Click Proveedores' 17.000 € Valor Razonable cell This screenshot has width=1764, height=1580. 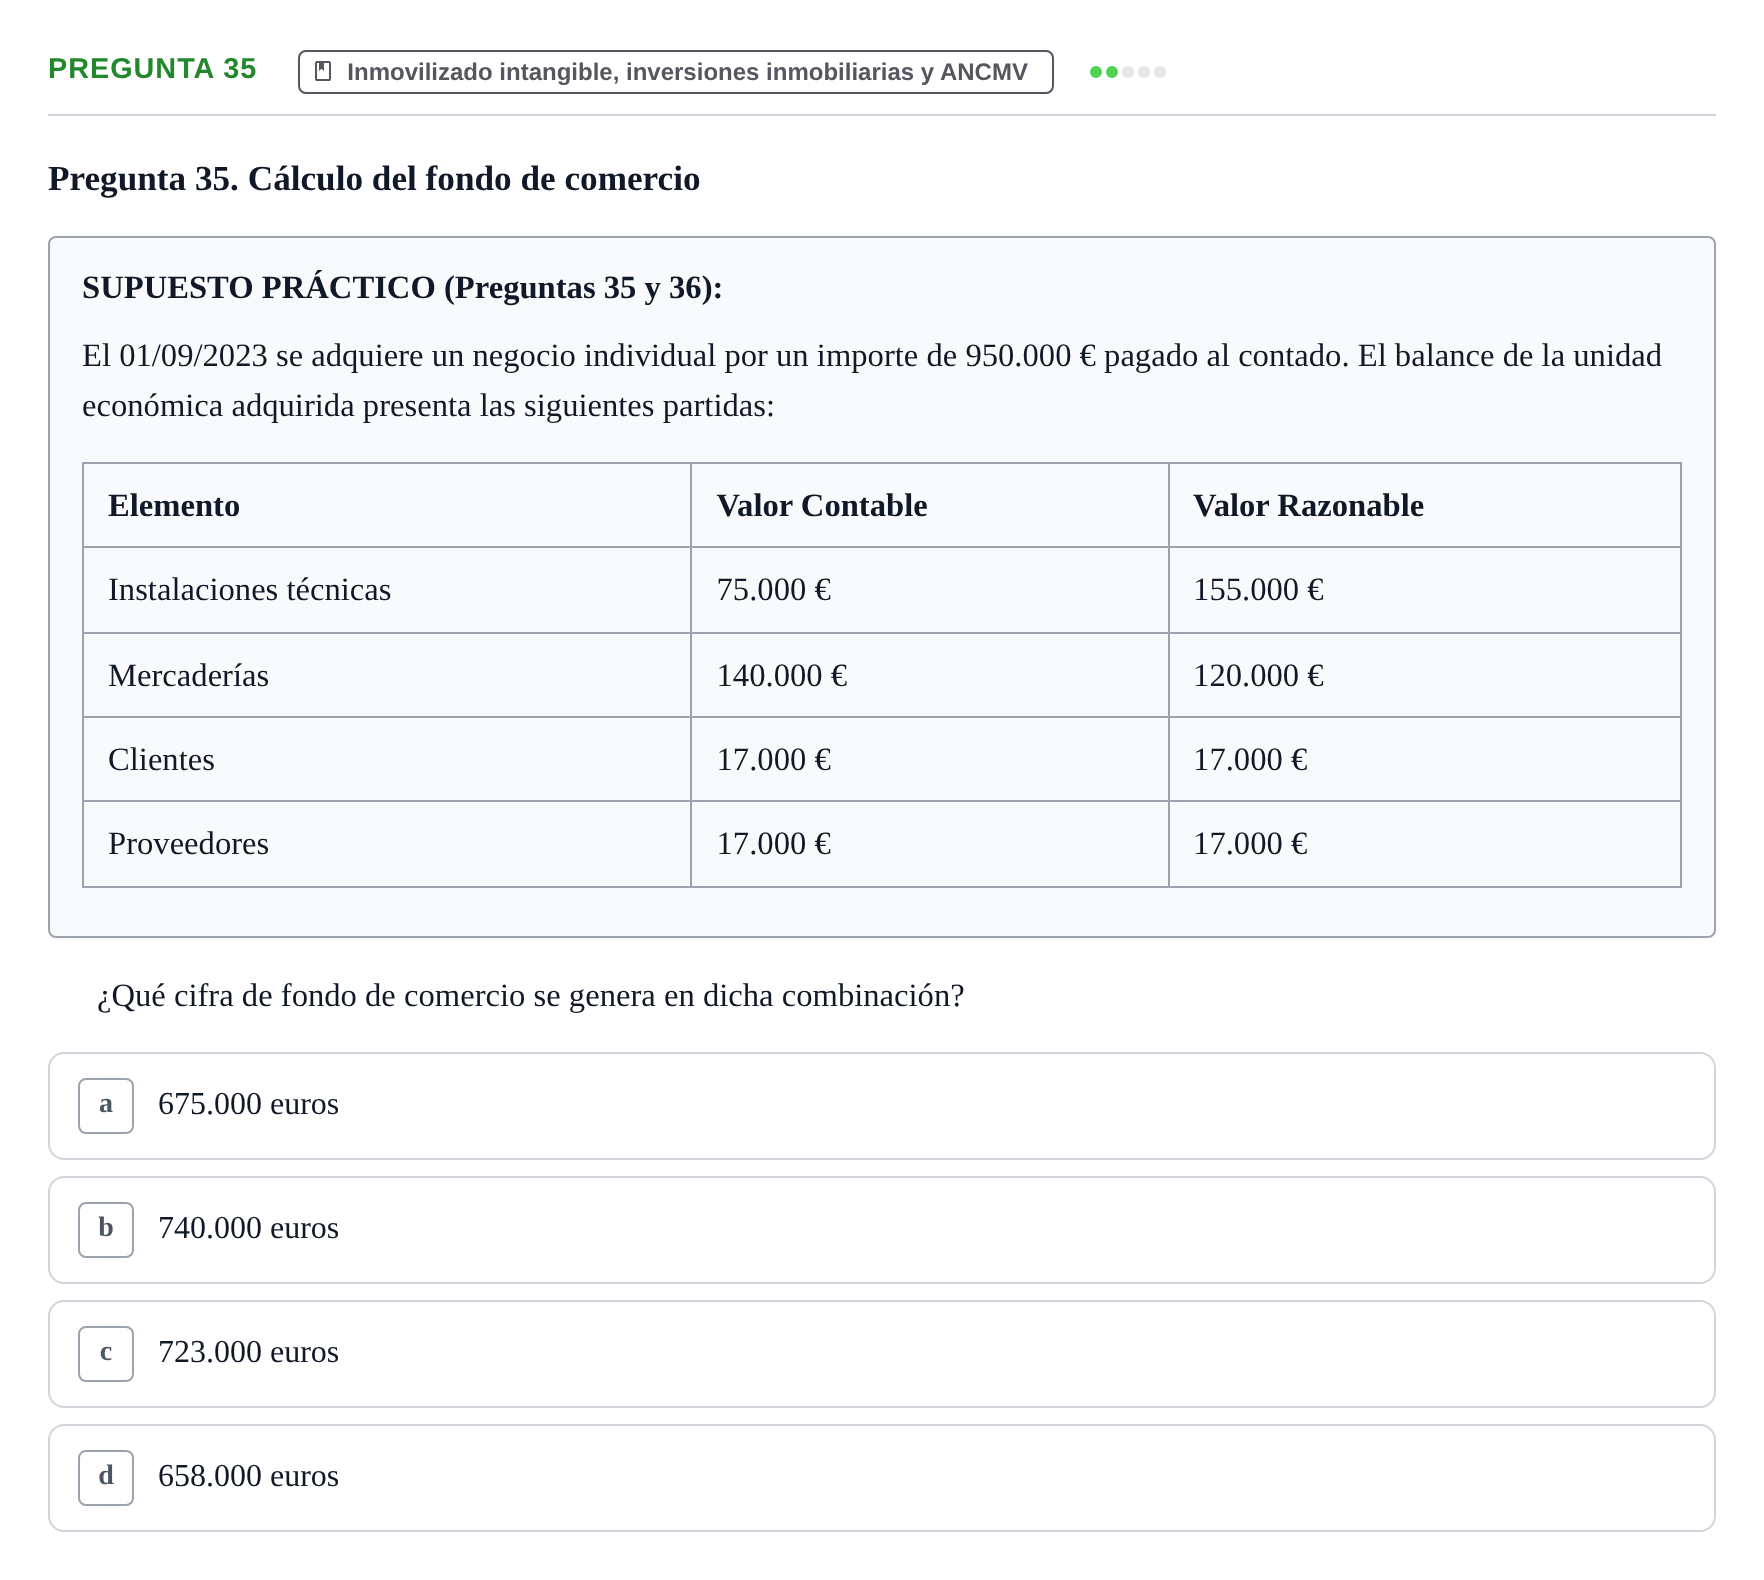pyautogui.click(x=1425, y=844)
